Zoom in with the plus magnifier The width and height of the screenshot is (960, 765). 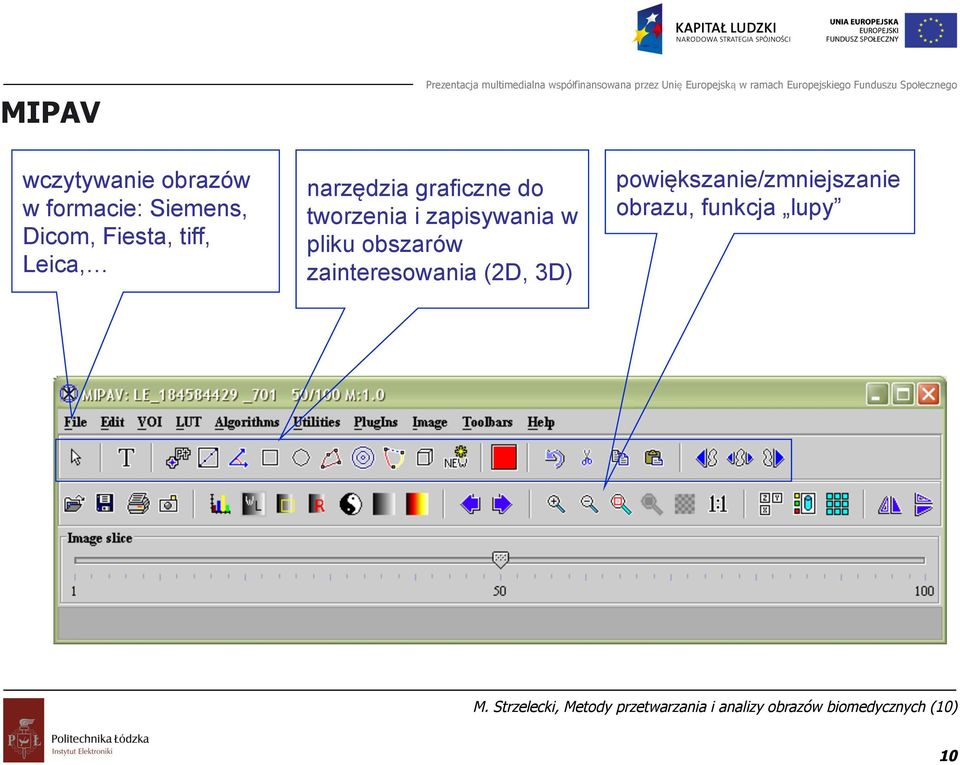[x=556, y=504]
